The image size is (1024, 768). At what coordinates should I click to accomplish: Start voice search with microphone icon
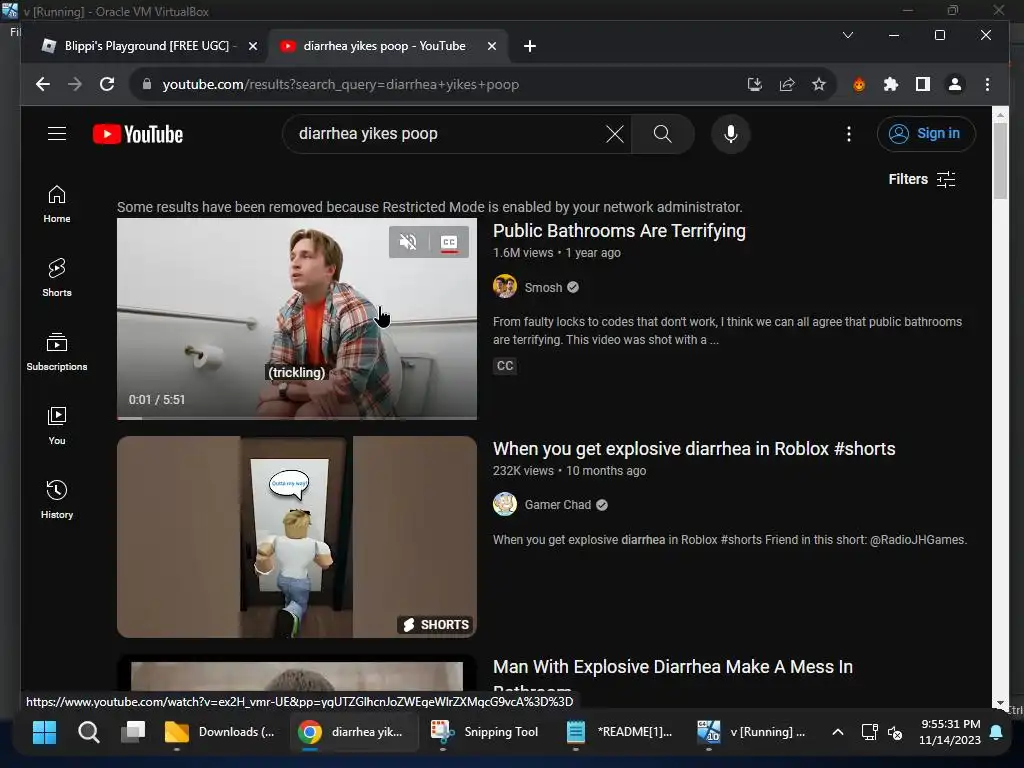731,134
